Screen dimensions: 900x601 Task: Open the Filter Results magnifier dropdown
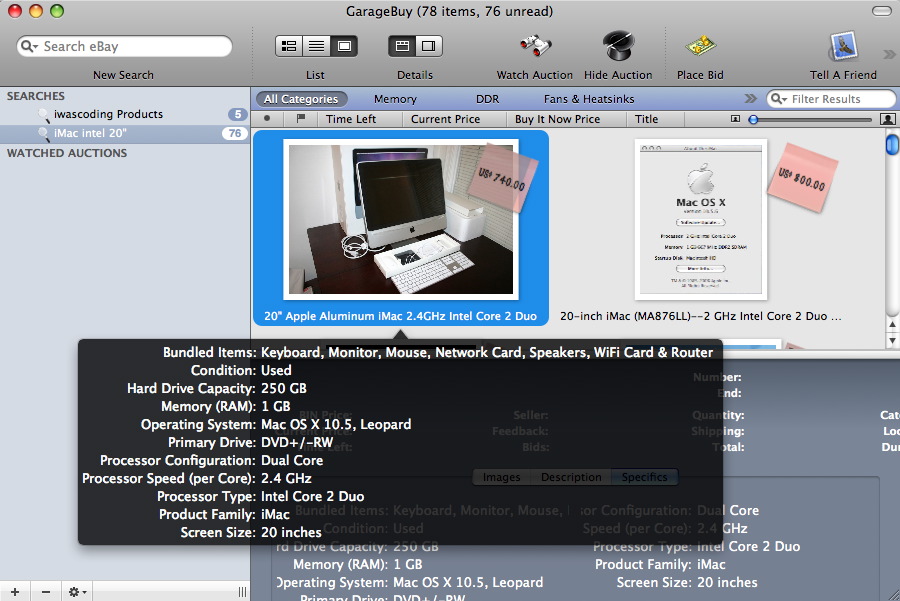(x=778, y=99)
